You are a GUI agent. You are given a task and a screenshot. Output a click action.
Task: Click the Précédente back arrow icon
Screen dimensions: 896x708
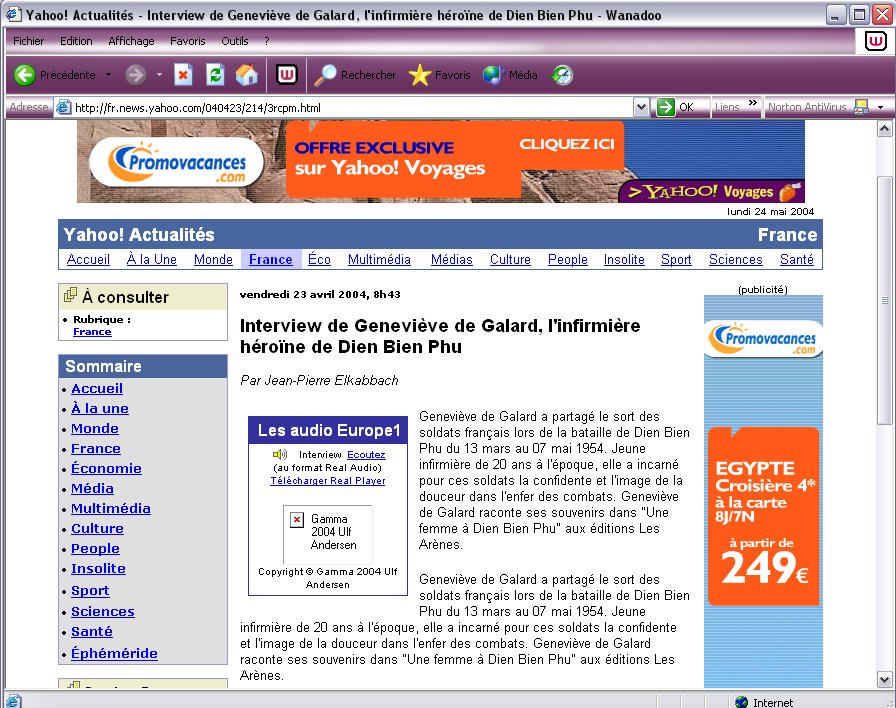25,75
